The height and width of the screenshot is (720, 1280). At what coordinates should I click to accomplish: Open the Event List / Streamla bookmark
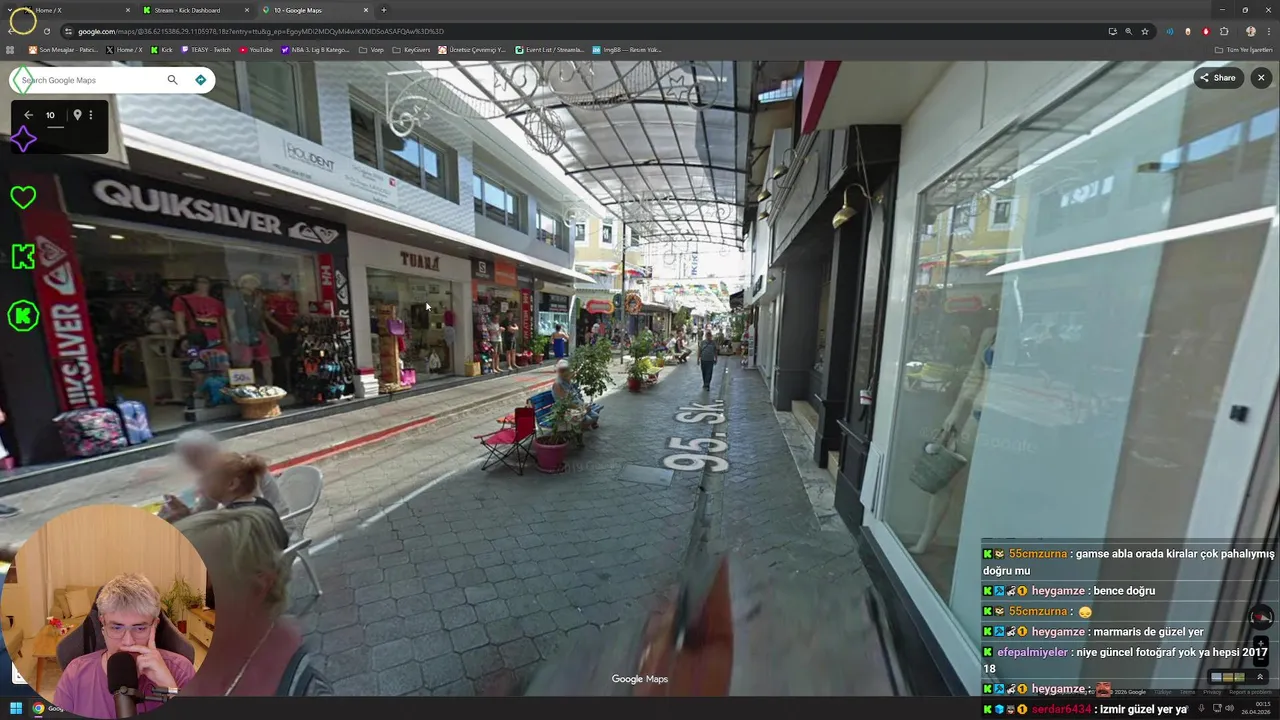pyautogui.click(x=550, y=49)
